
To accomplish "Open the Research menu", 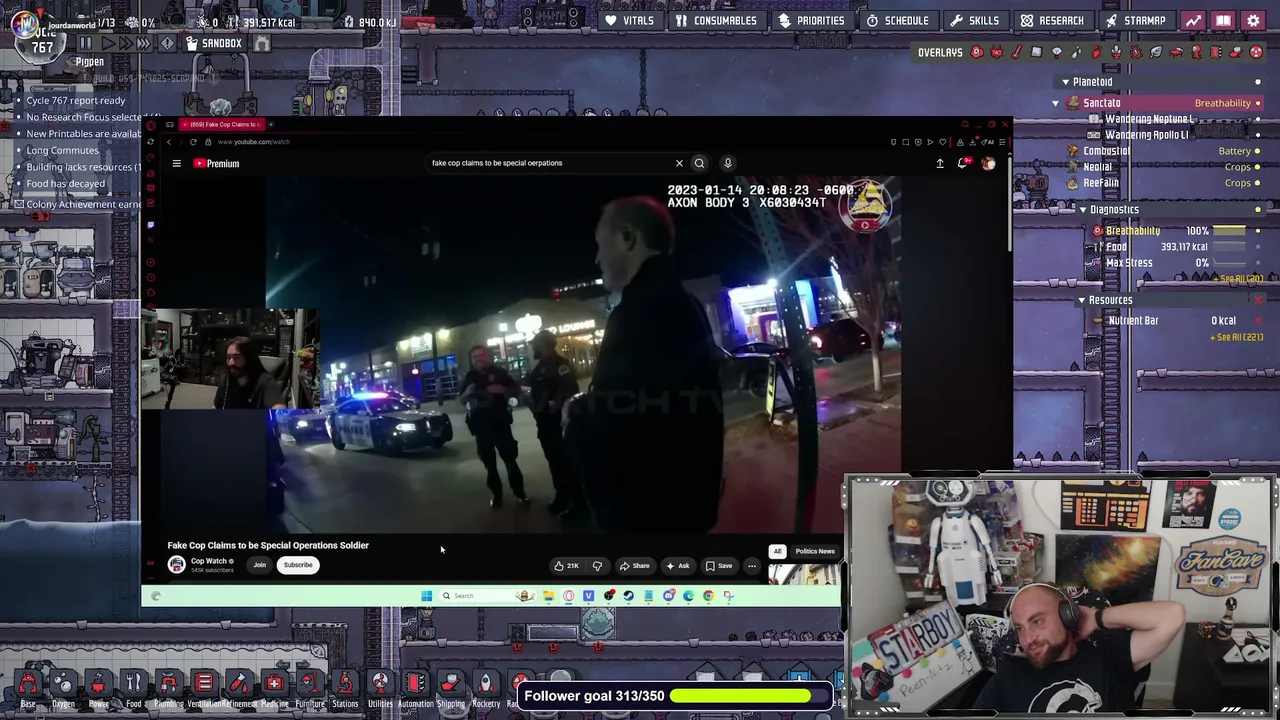I will 1052,20.
